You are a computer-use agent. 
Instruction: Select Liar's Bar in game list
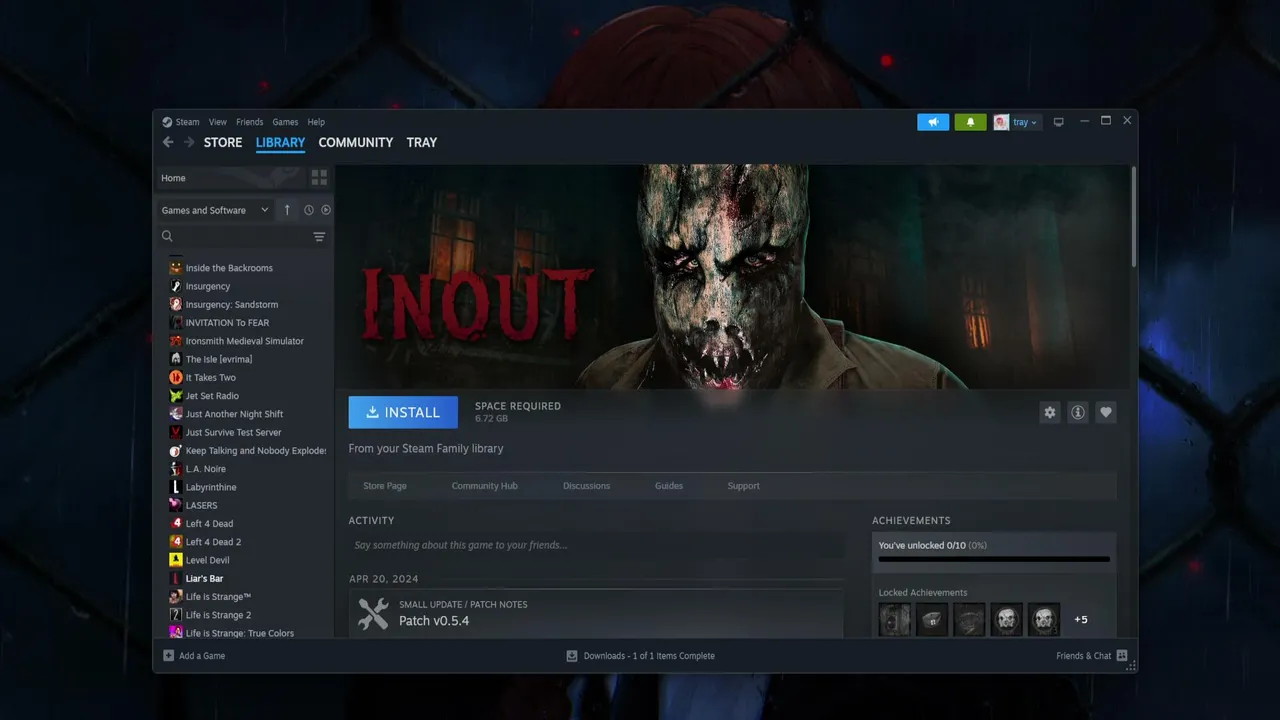204,579
